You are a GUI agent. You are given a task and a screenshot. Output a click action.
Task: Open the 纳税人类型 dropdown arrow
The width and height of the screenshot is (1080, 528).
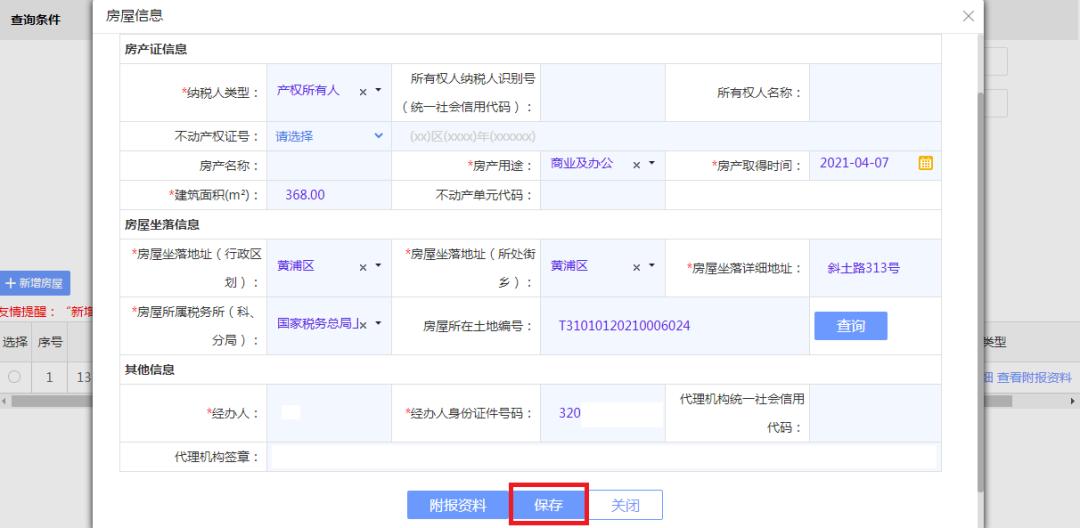click(379, 91)
